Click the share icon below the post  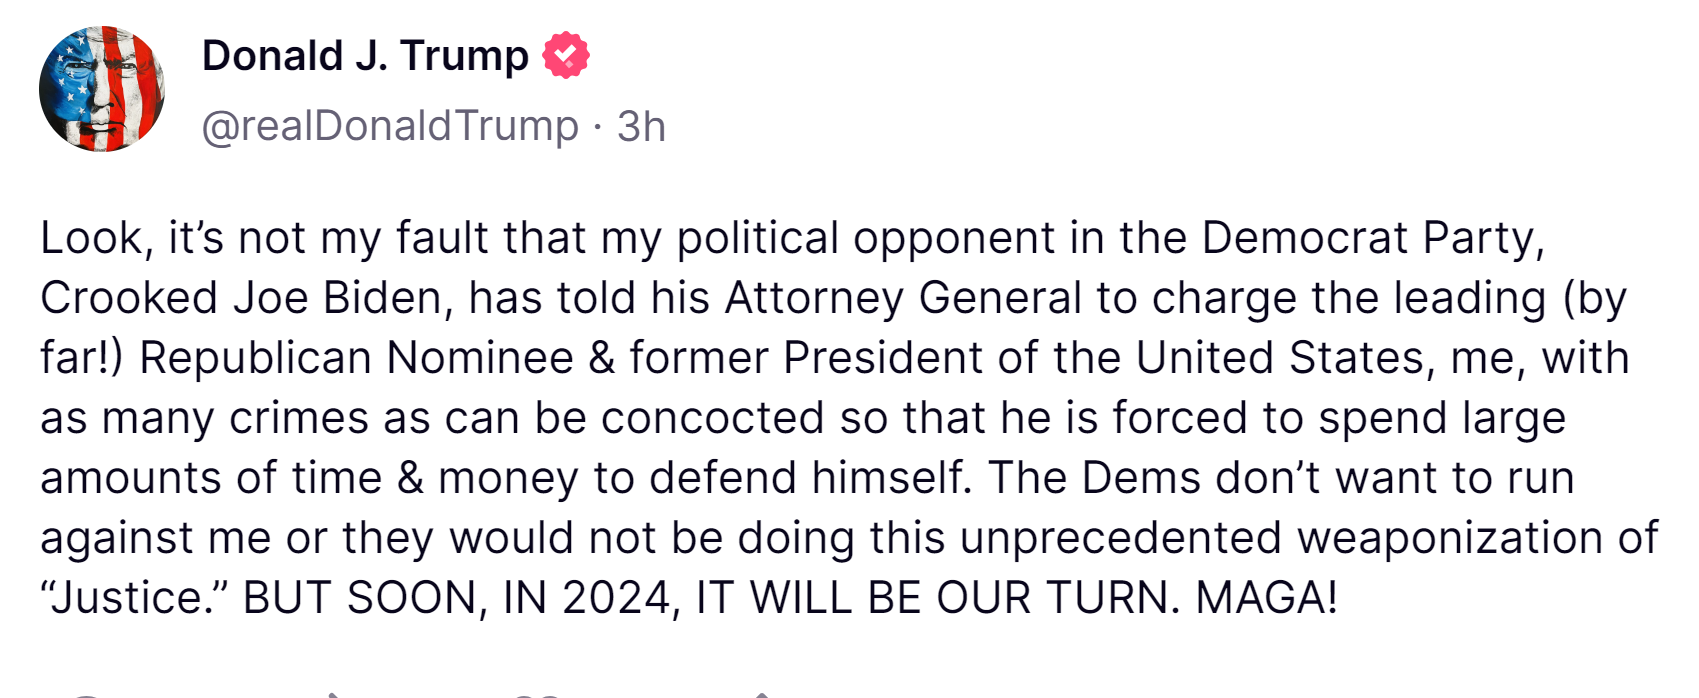[762, 694]
